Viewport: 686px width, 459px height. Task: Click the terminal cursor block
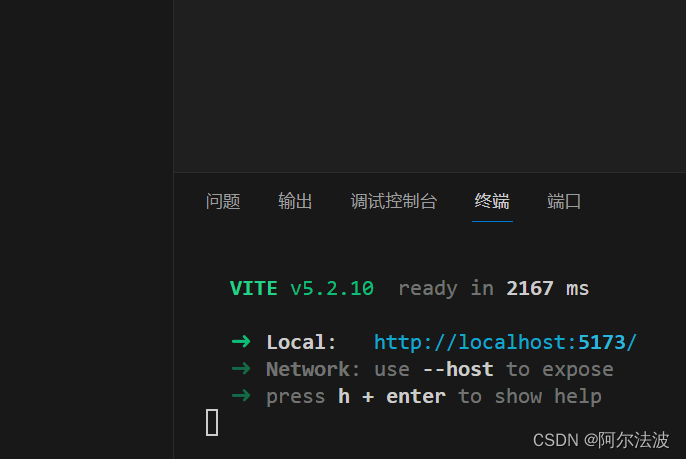click(x=212, y=423)
